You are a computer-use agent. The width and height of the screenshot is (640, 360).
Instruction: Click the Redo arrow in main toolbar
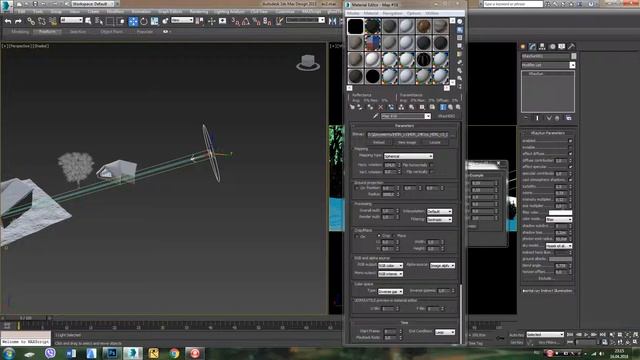coord(18,21)
